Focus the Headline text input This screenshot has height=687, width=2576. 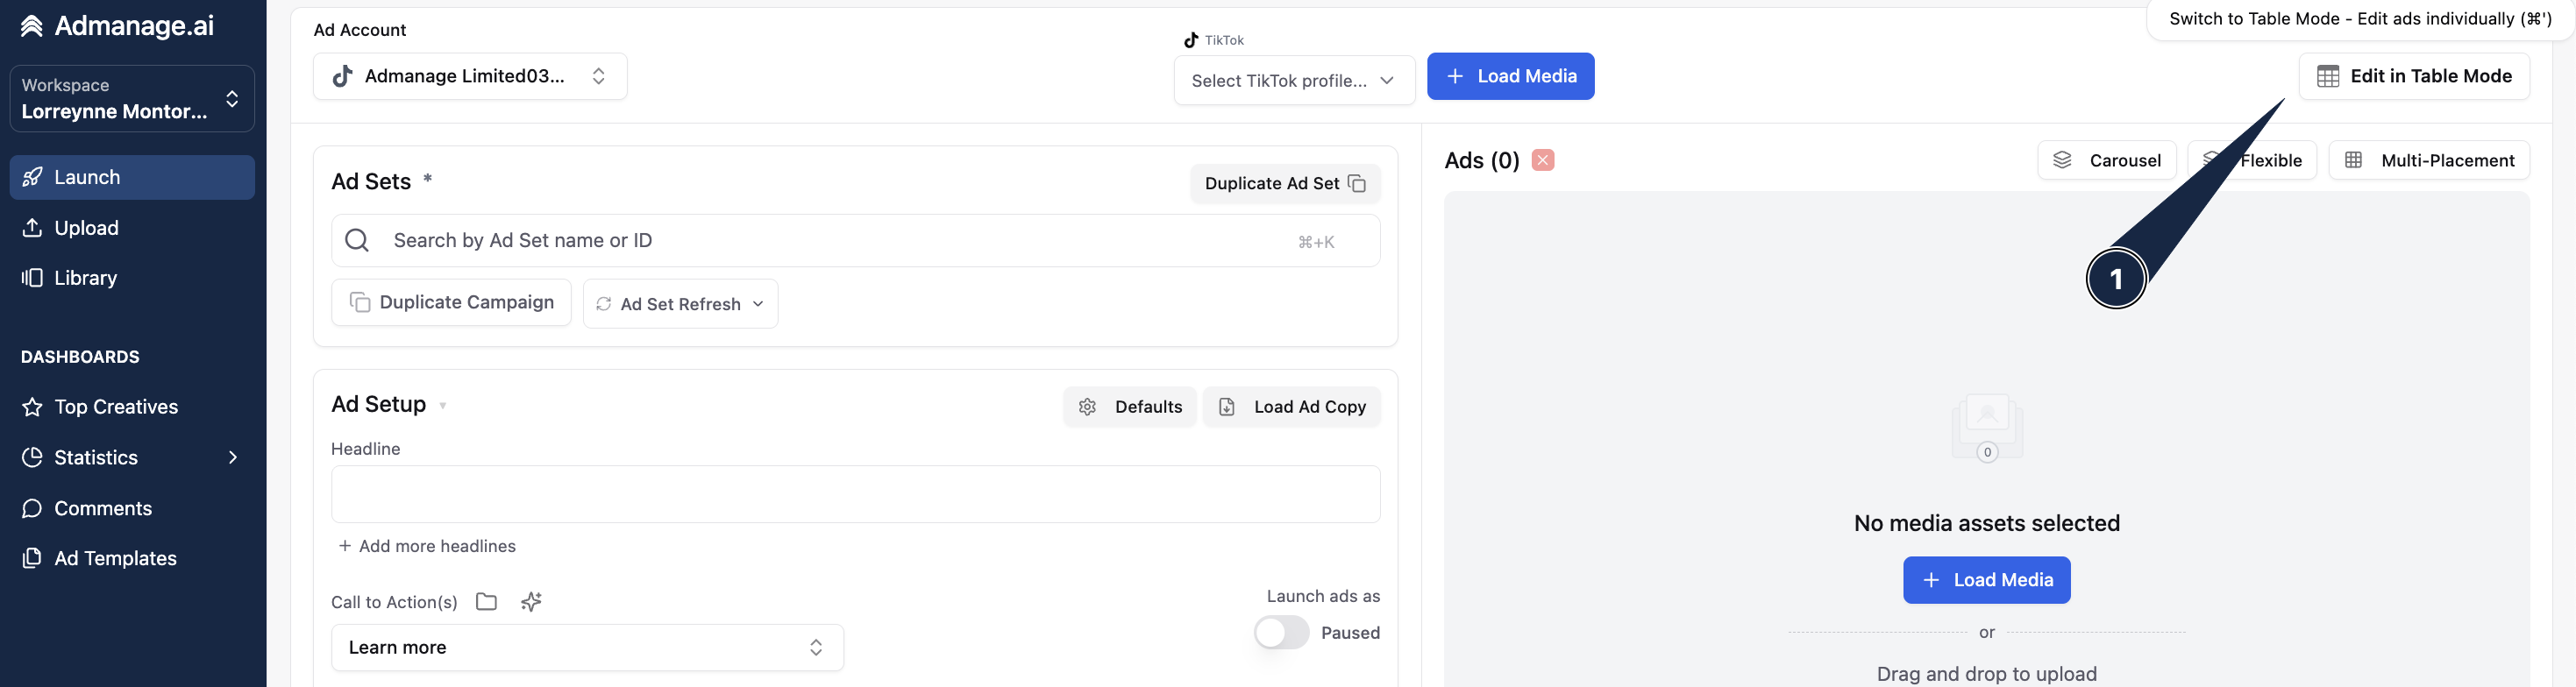(855, 494)
